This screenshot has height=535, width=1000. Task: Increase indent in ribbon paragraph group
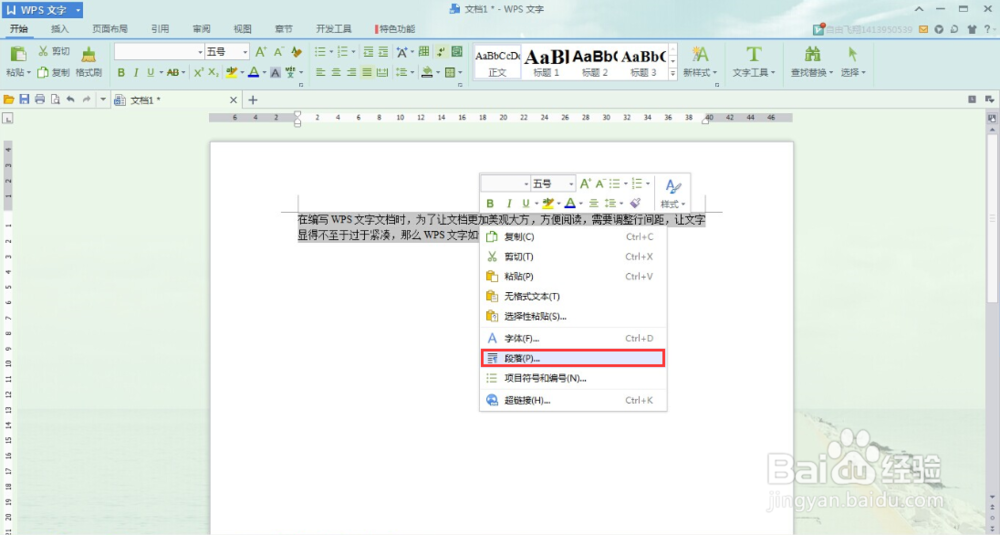383,52
